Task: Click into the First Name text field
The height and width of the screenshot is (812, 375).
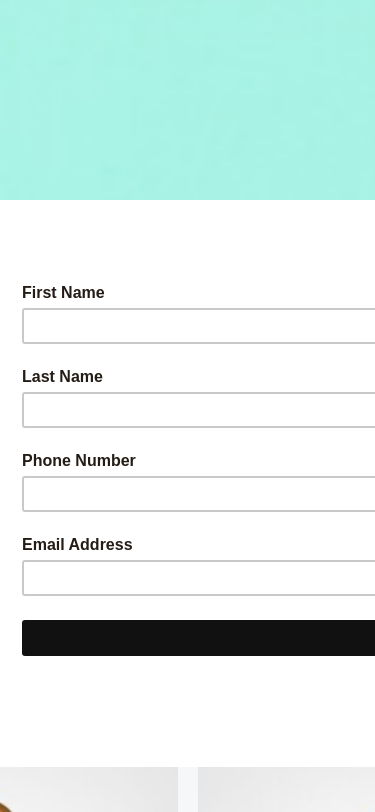Action: (198, 326)
